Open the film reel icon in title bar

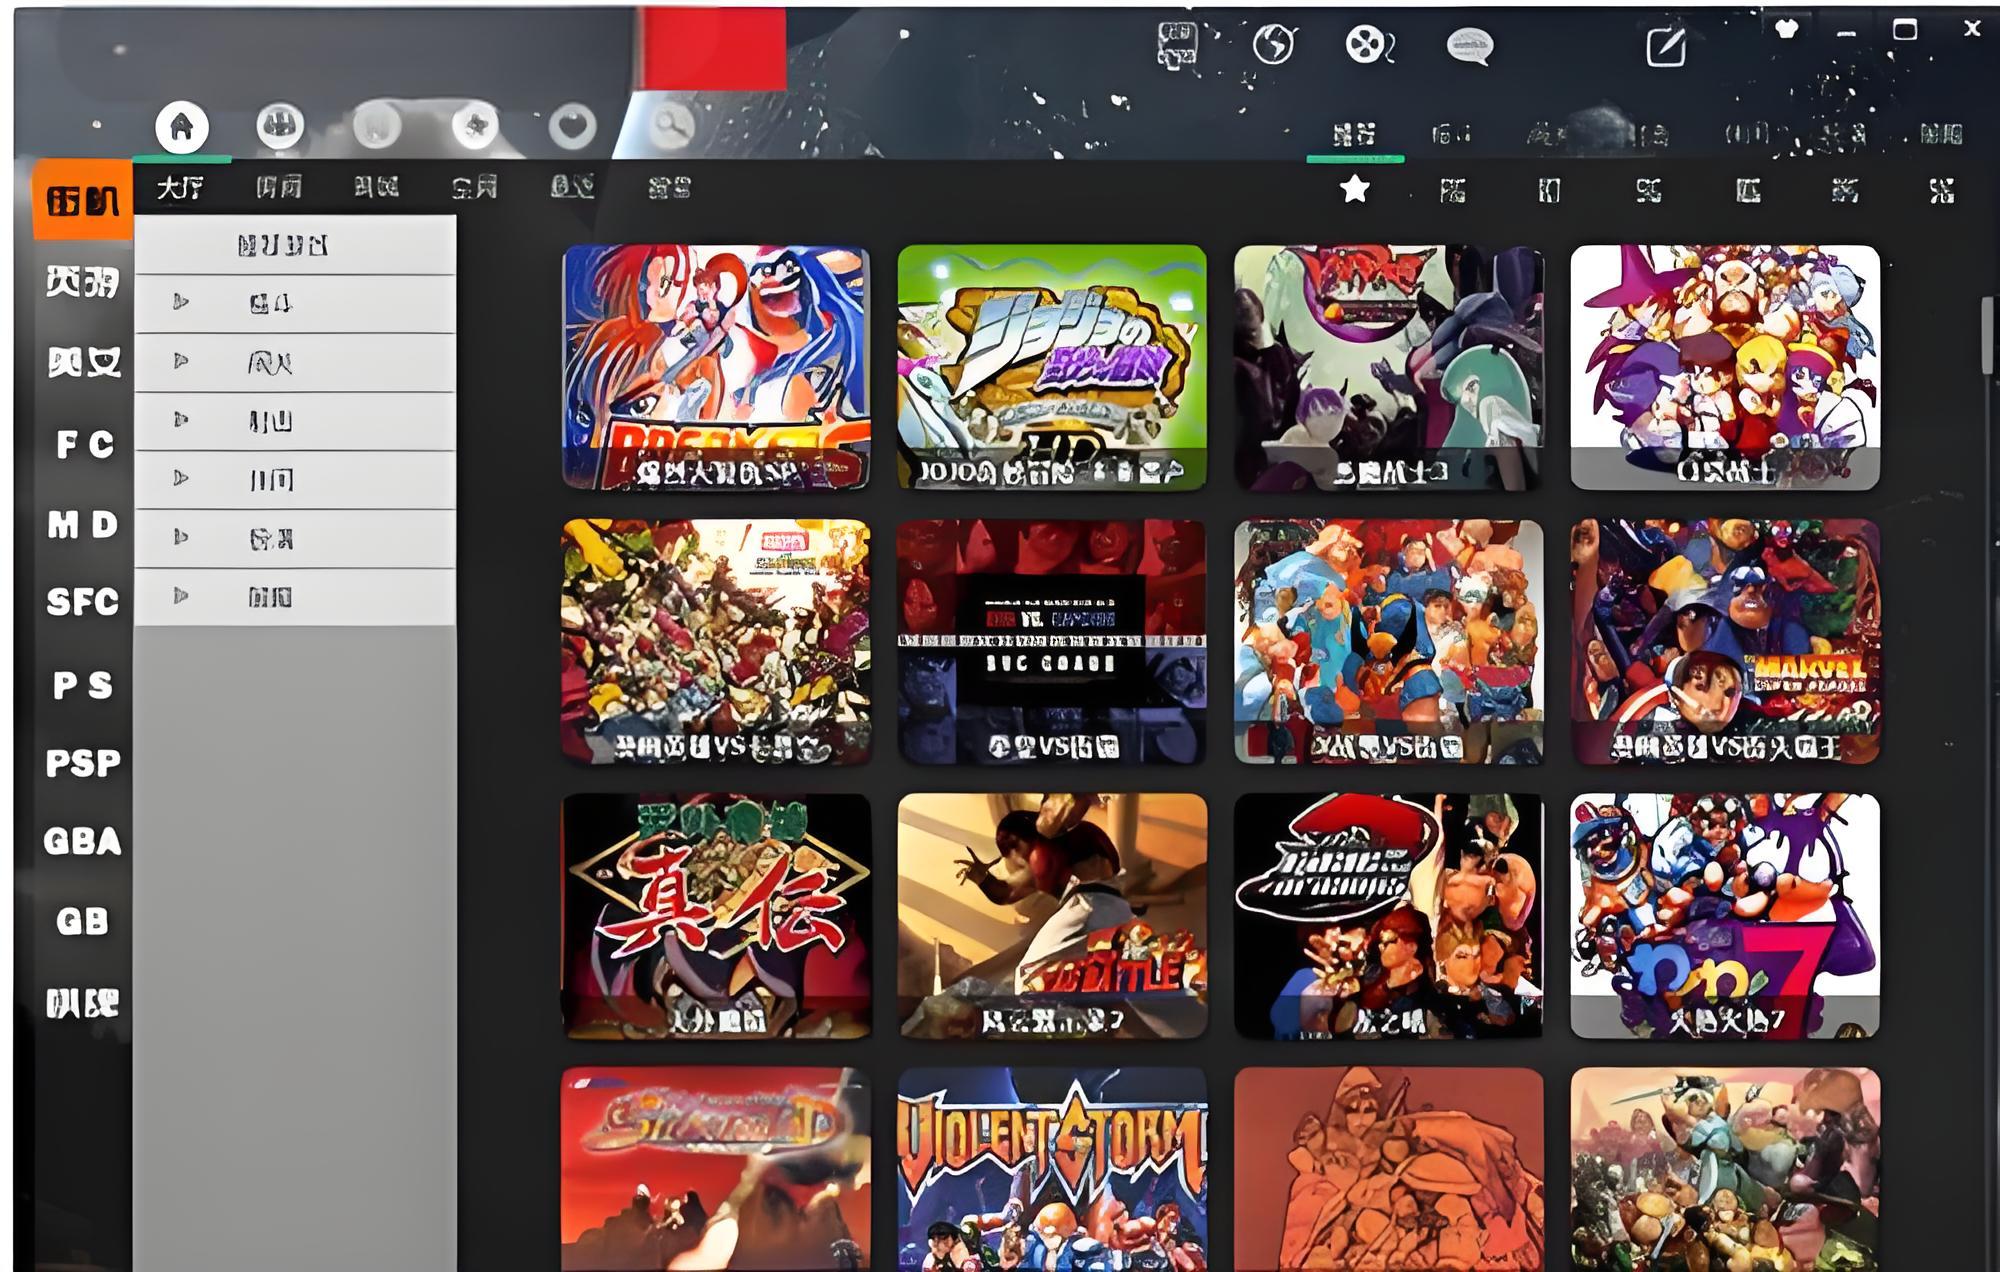(x=1369, y=45)
